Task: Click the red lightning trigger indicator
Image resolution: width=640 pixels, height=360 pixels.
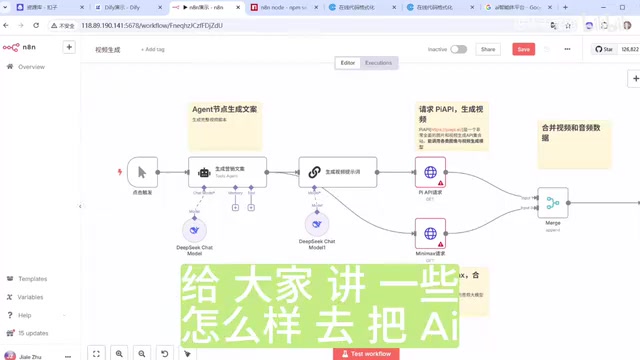Action: click(x=120, y=172)
